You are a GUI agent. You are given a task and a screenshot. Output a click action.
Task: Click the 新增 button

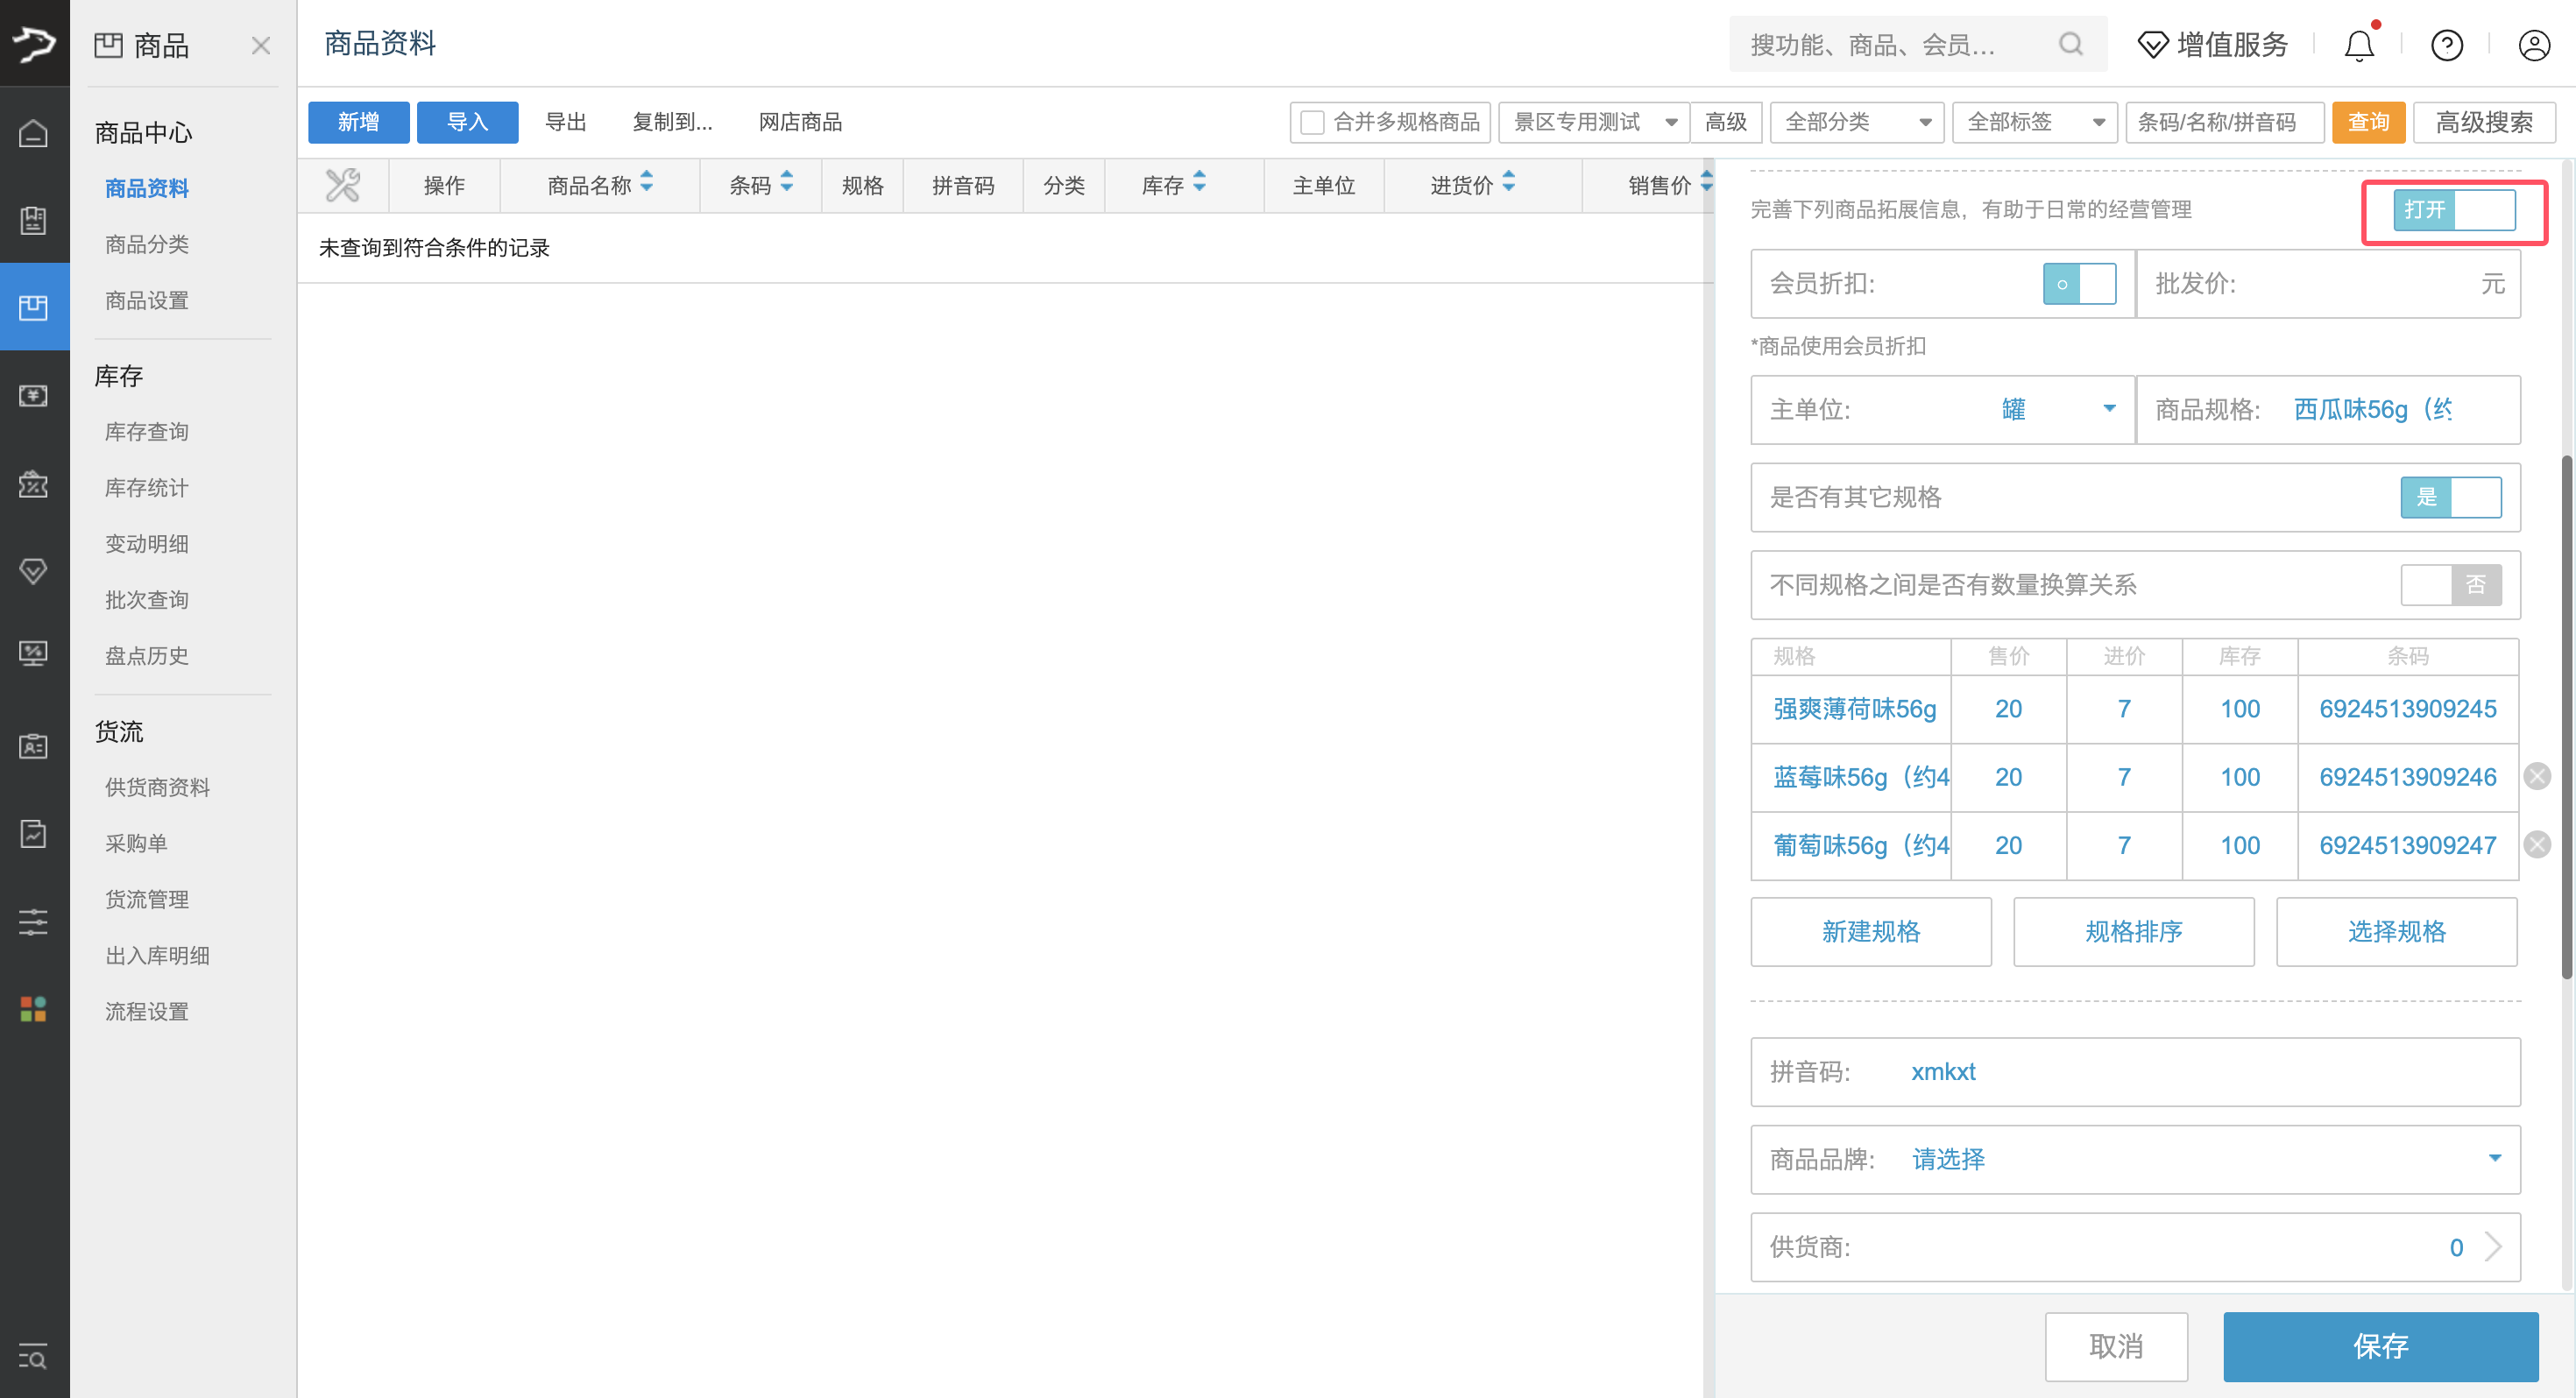359,123
